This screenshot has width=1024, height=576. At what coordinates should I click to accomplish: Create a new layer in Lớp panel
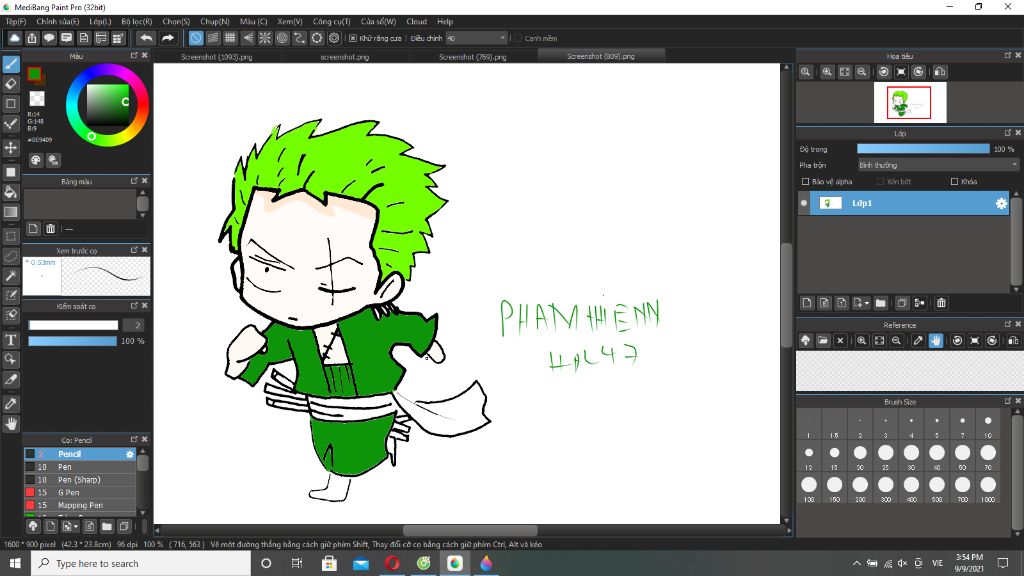point(807,303)
